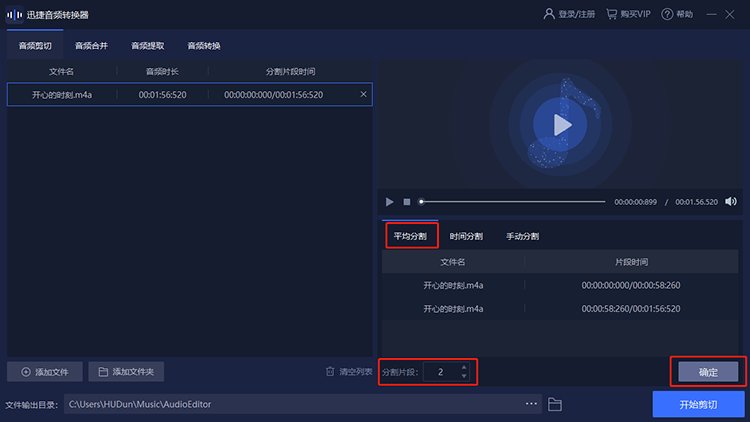Remove 开心的时刻.m4a from file list

coord(364,94)
